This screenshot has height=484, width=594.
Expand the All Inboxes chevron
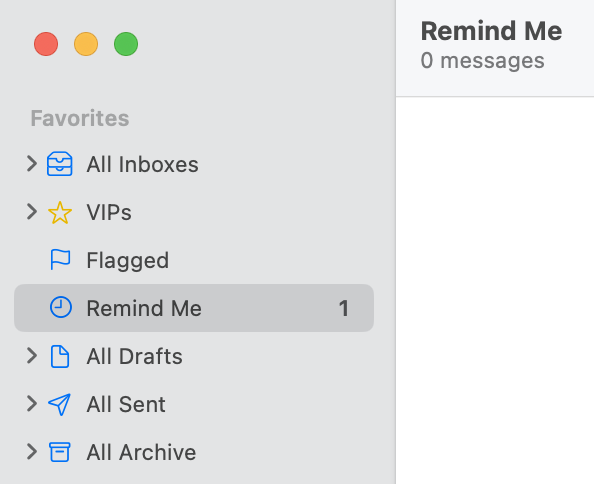(x=32, y=164)
